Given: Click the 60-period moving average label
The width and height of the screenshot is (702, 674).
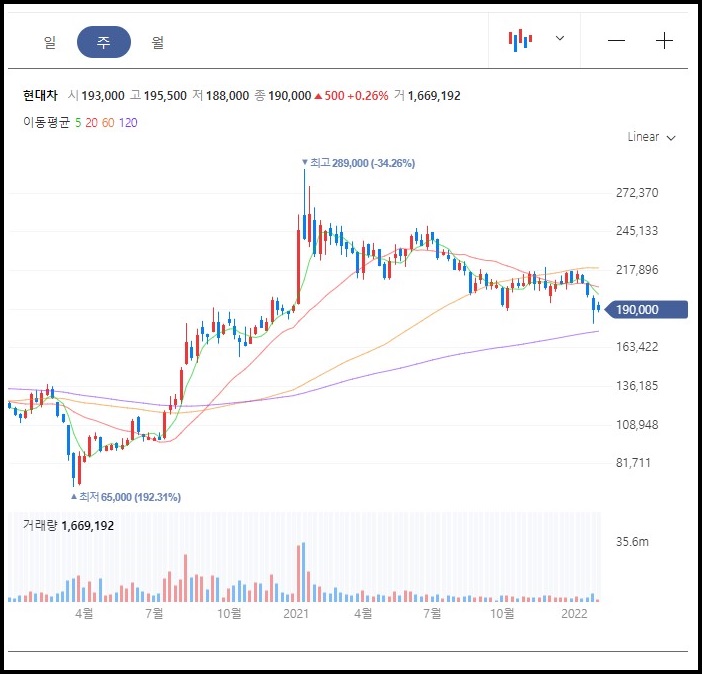Looking at the screenshot, I should pyautogui.click(x=108, y=123).
